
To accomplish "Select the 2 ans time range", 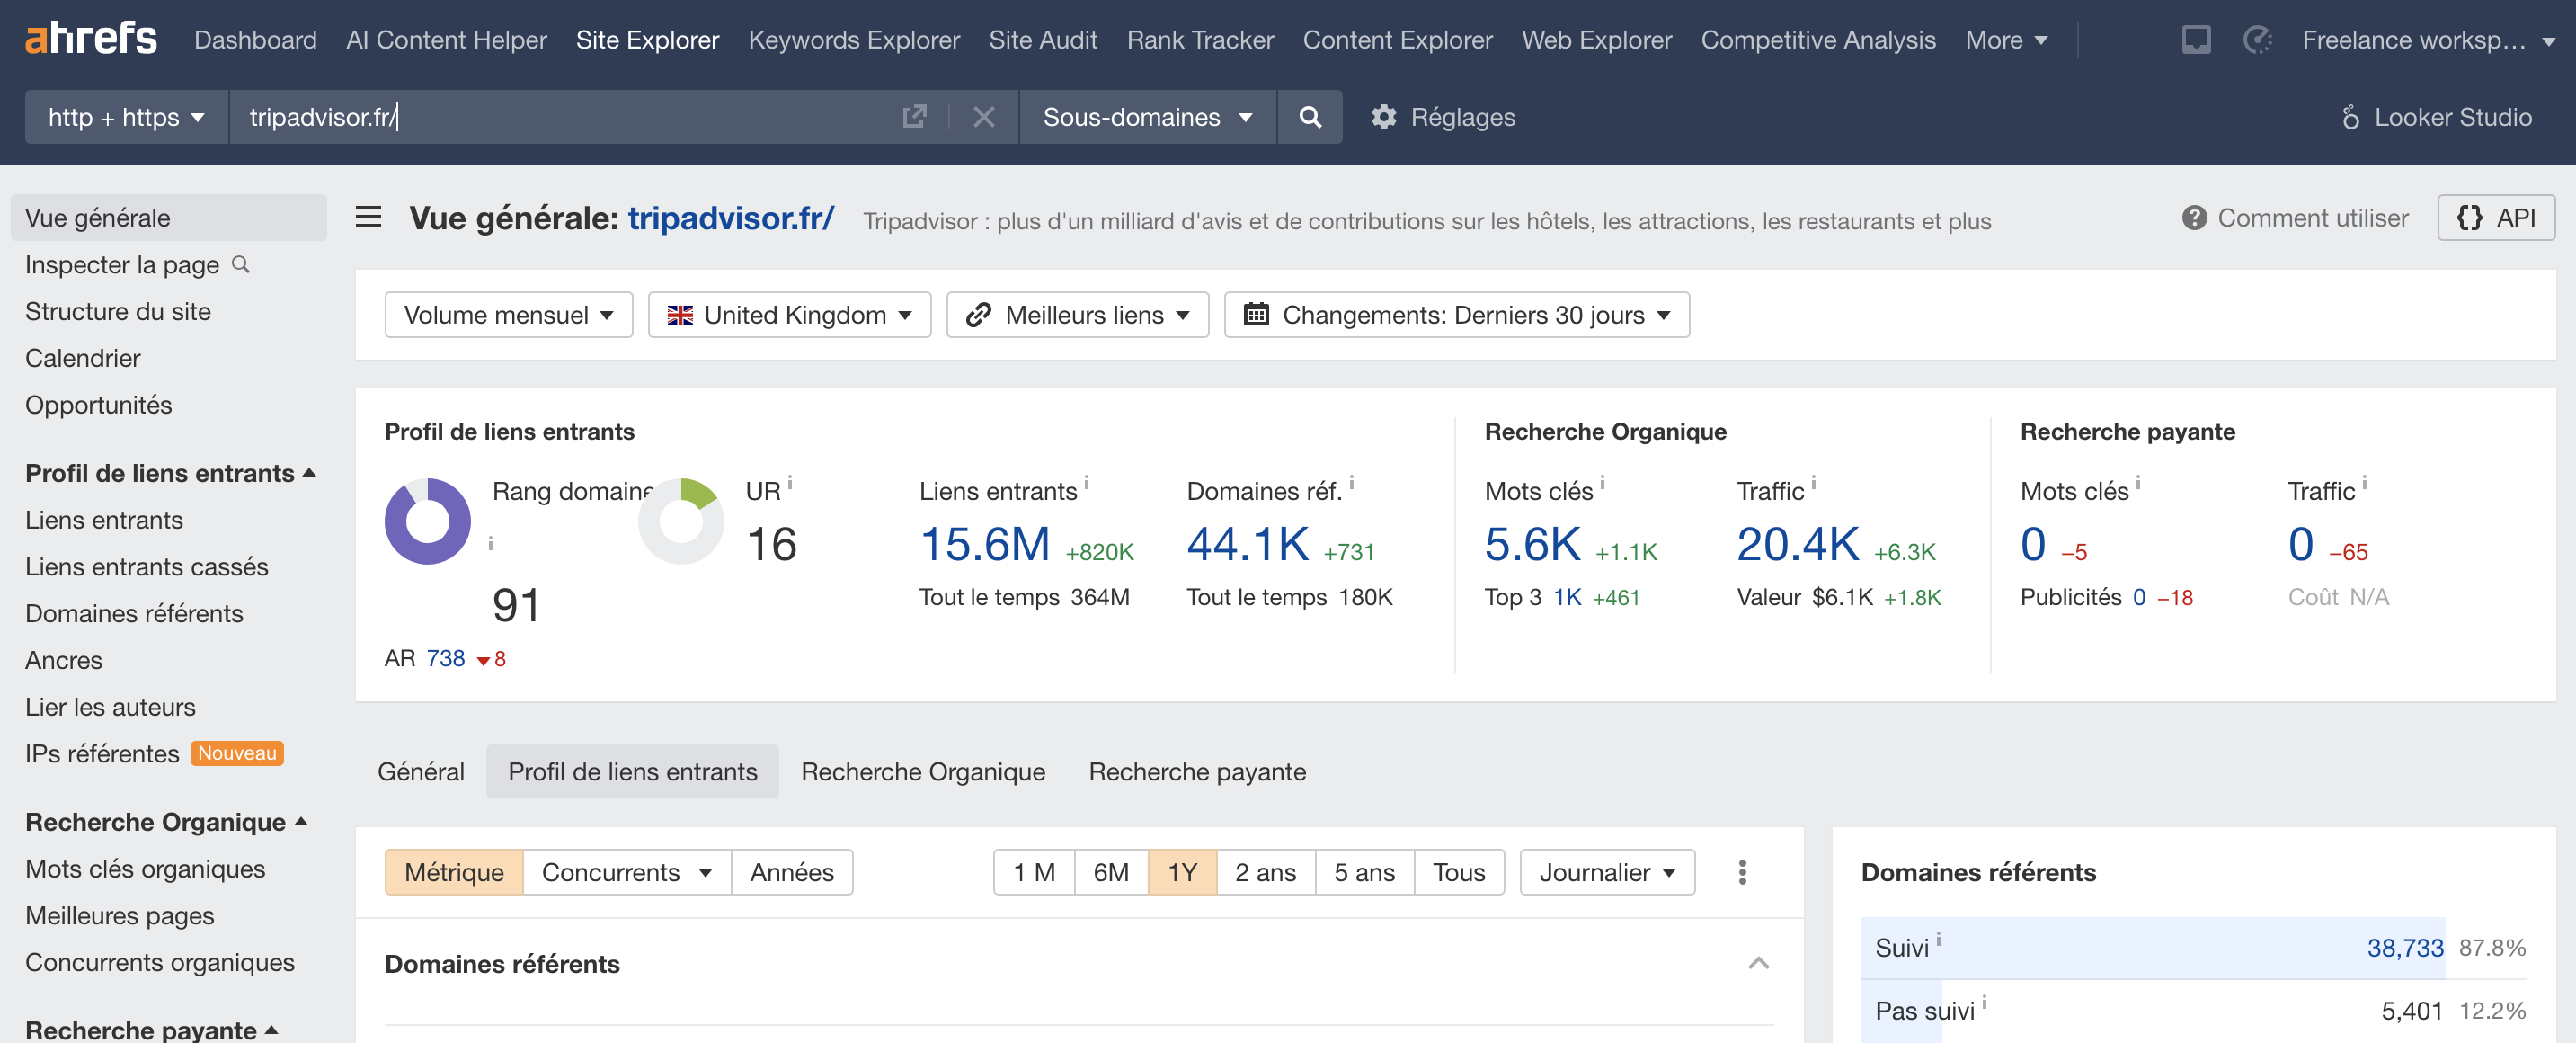I will pyautogui.click(x=1265, y=872).
